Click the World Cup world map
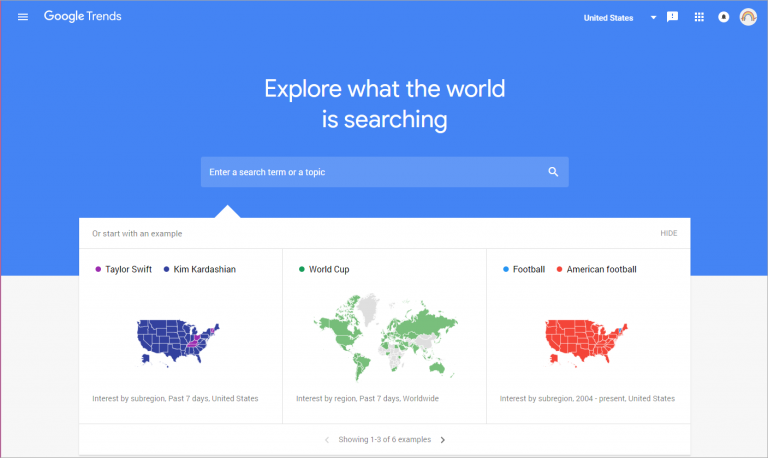Viewport: 768px width, 458px height. point(384,337)
